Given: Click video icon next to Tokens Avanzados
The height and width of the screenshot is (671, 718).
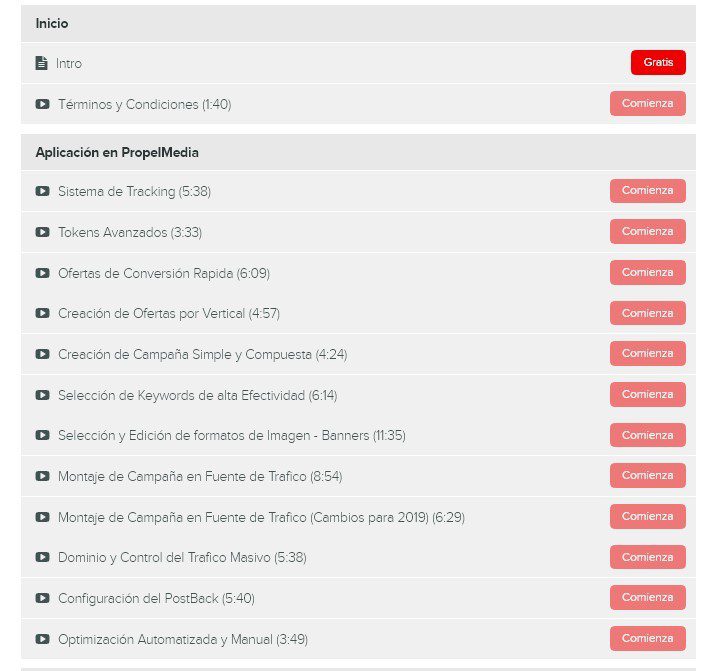Looking at the screenshot, I should (x=43, y=232).
